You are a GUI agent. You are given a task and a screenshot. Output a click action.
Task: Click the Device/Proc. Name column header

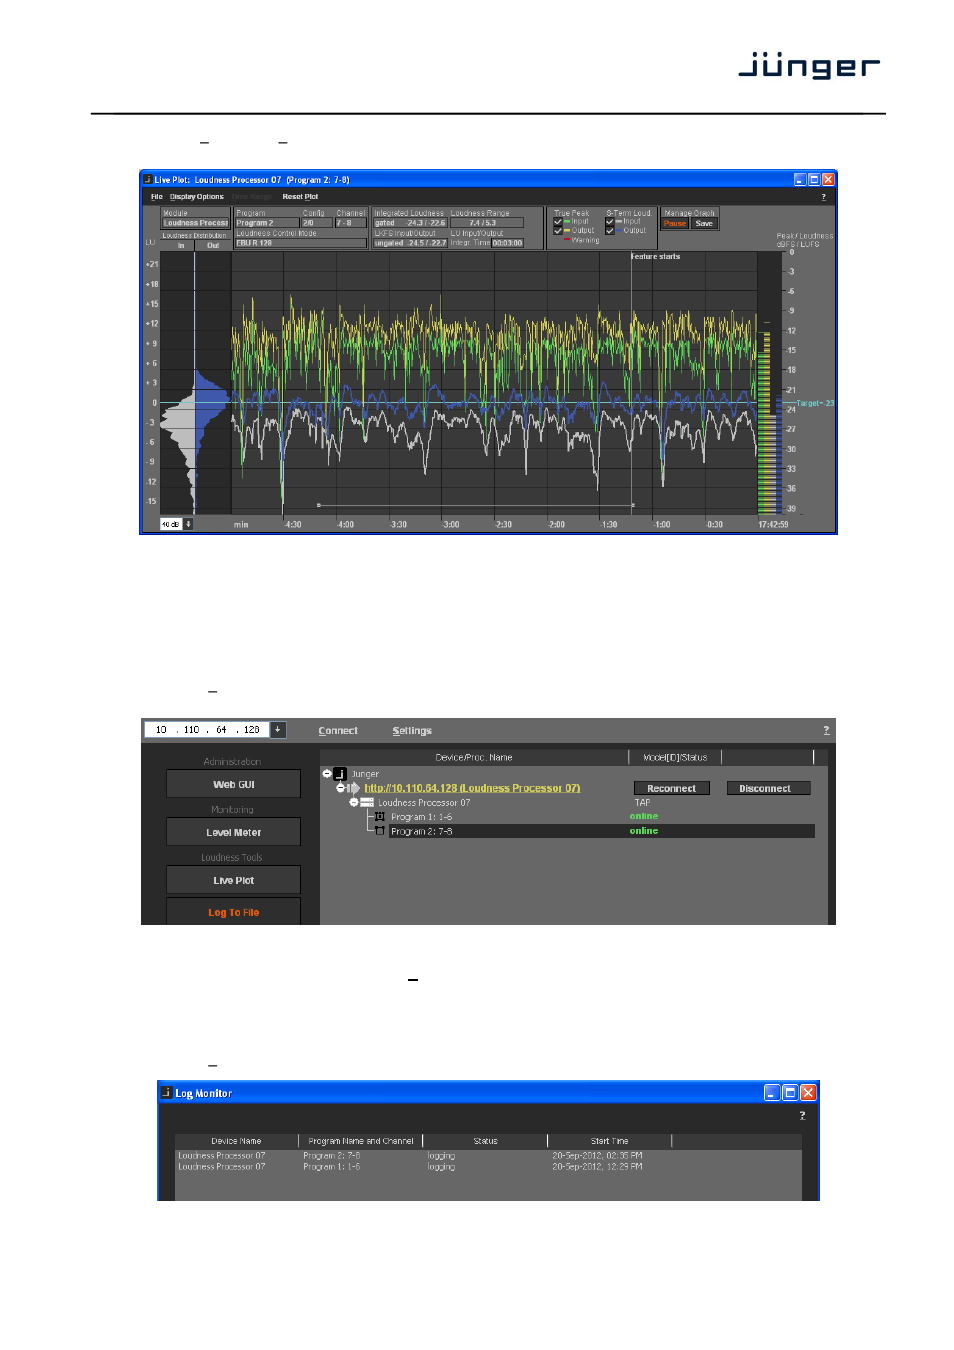474,757
